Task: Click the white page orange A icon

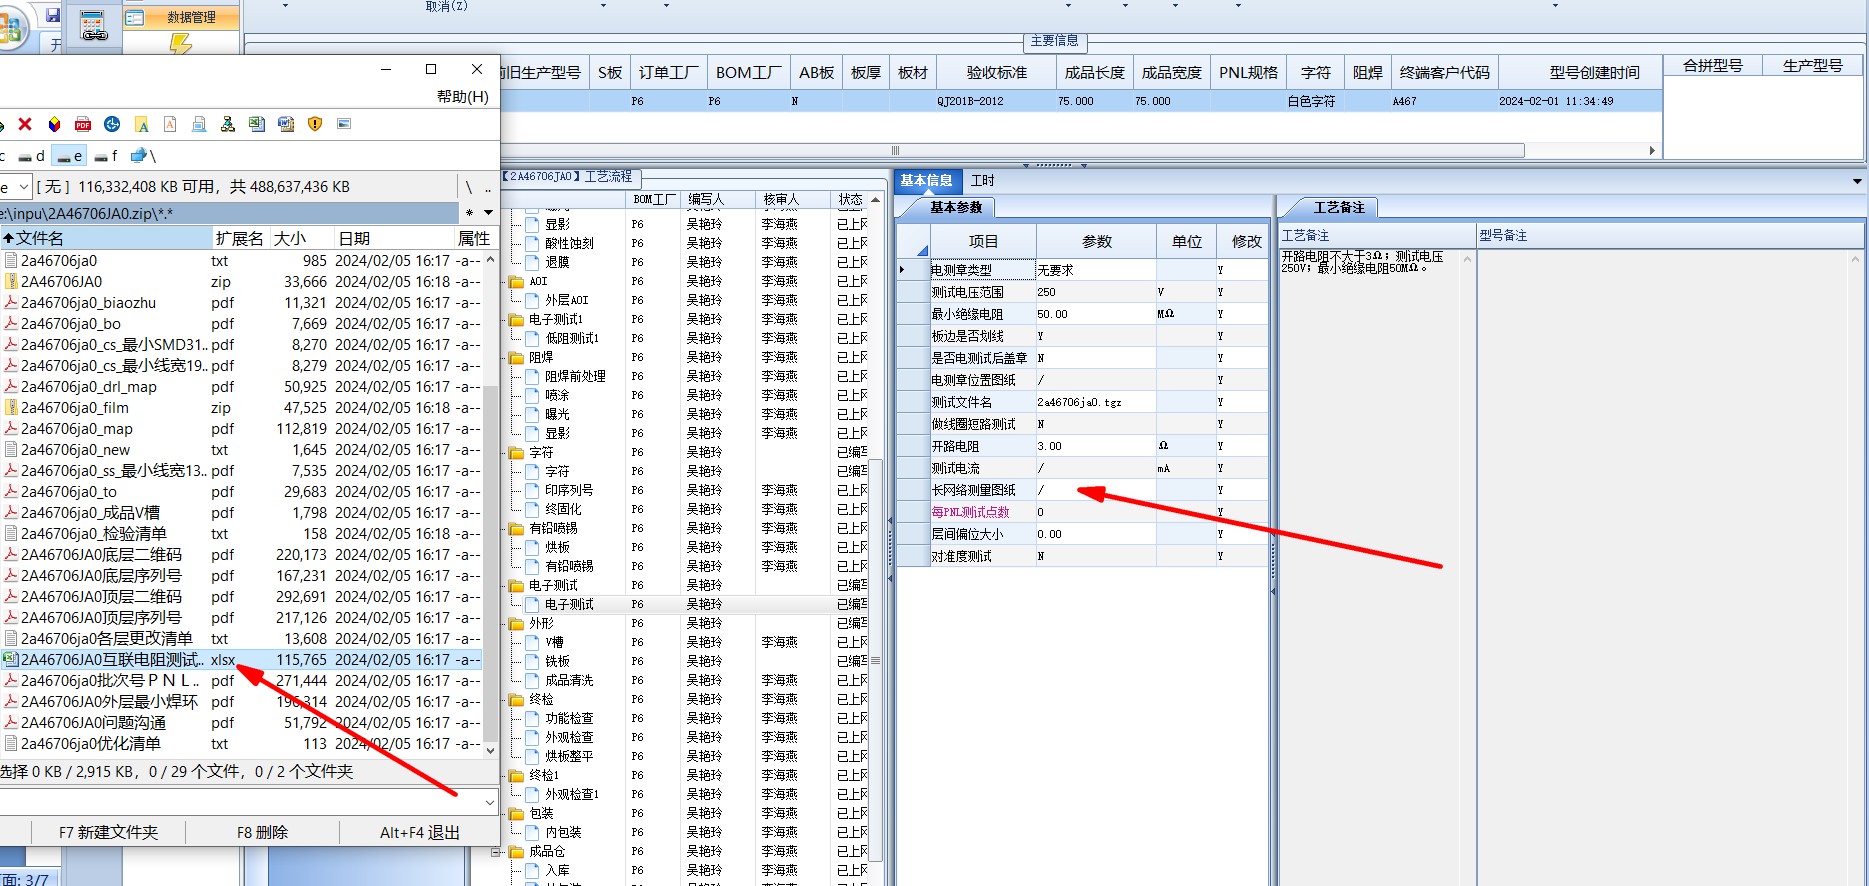Action: click(170, 124)
